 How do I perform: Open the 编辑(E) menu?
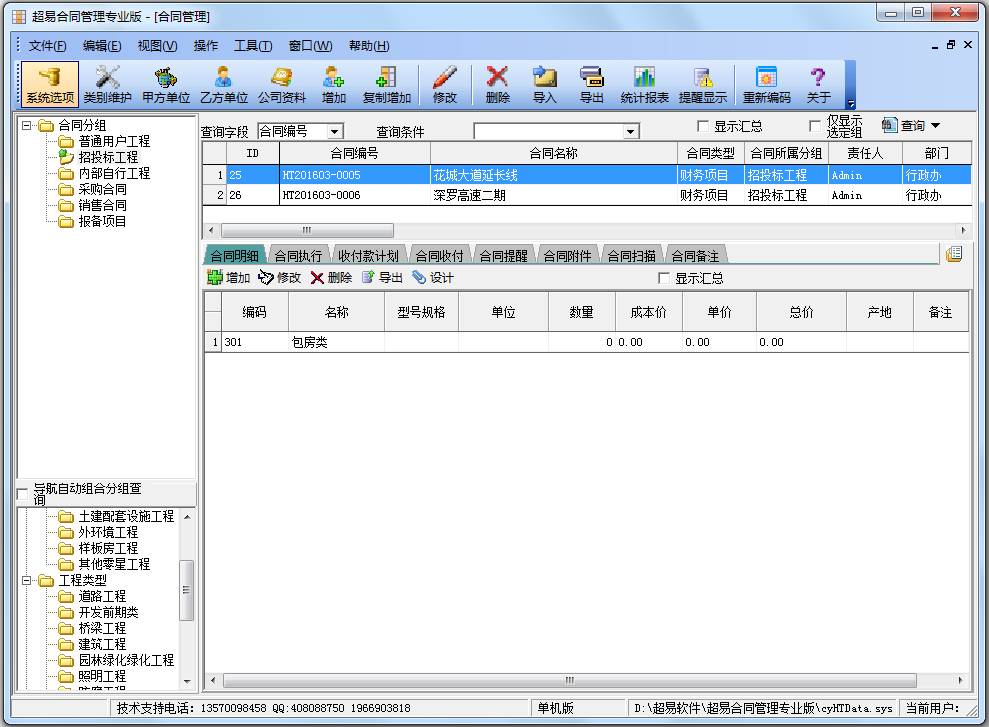pyautogui.click(x=102, y=45)
